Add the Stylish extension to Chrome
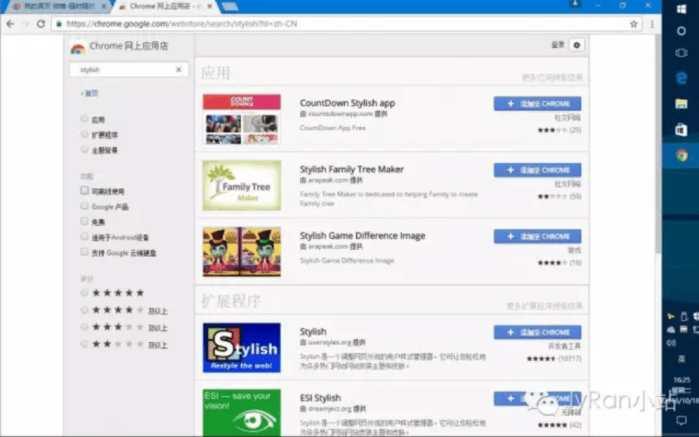Viewport: 699px width, 437px height. click(537, 332)
